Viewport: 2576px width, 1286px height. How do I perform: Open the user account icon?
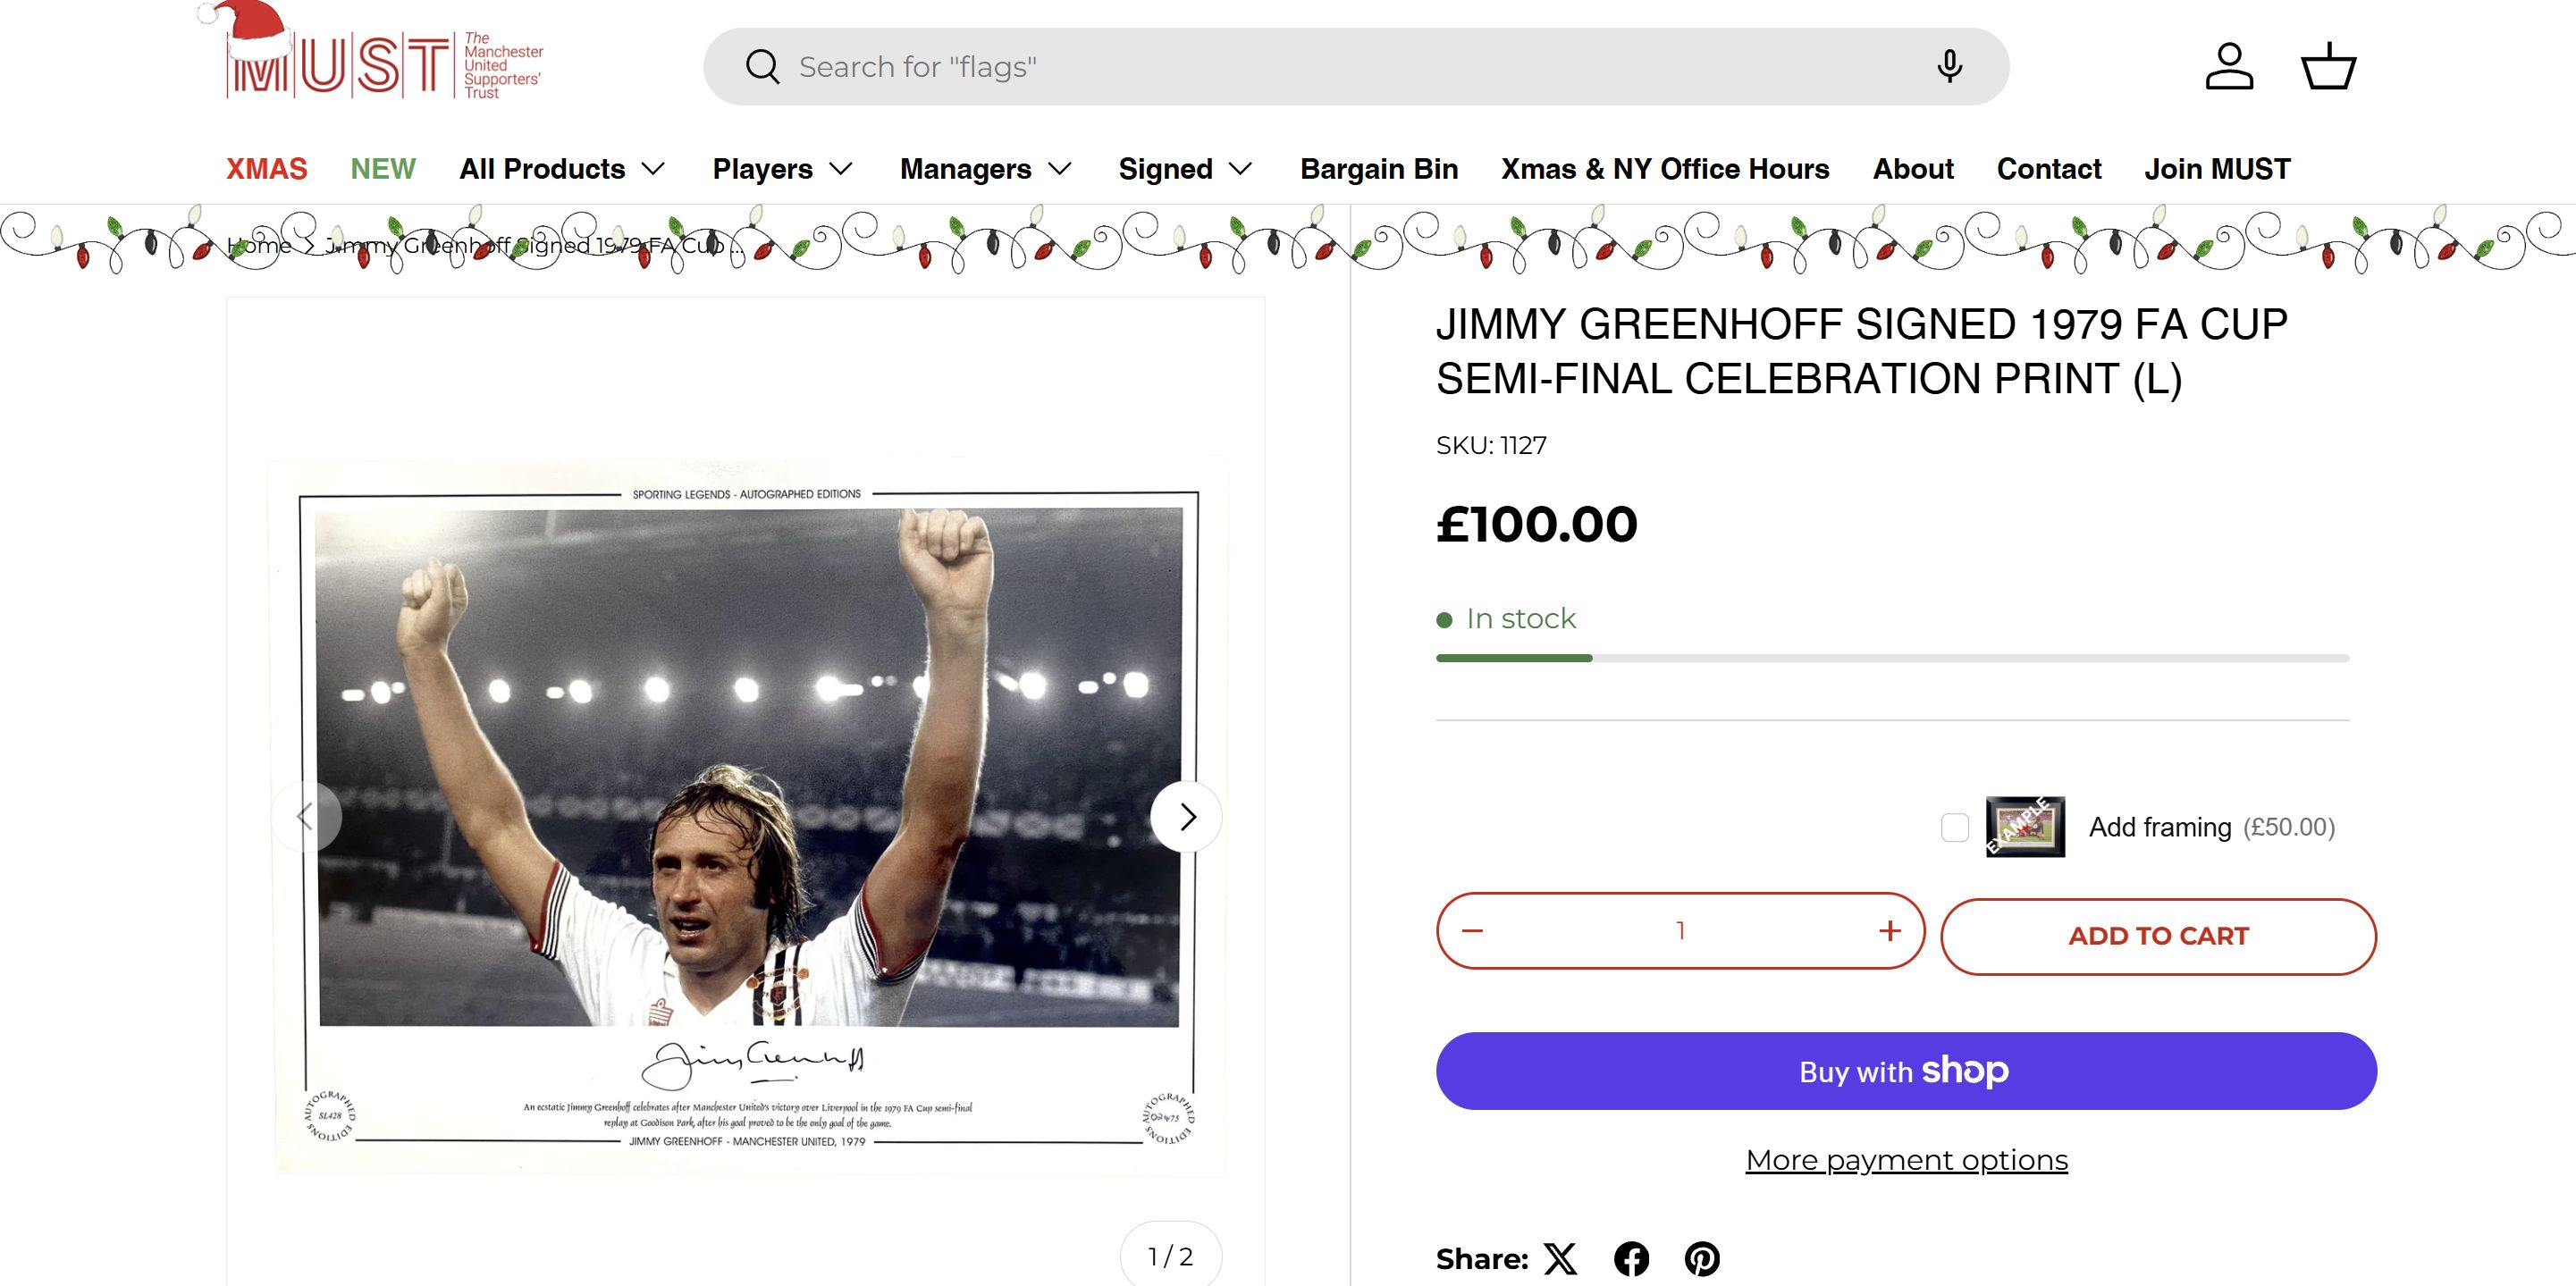[2229, 66]
